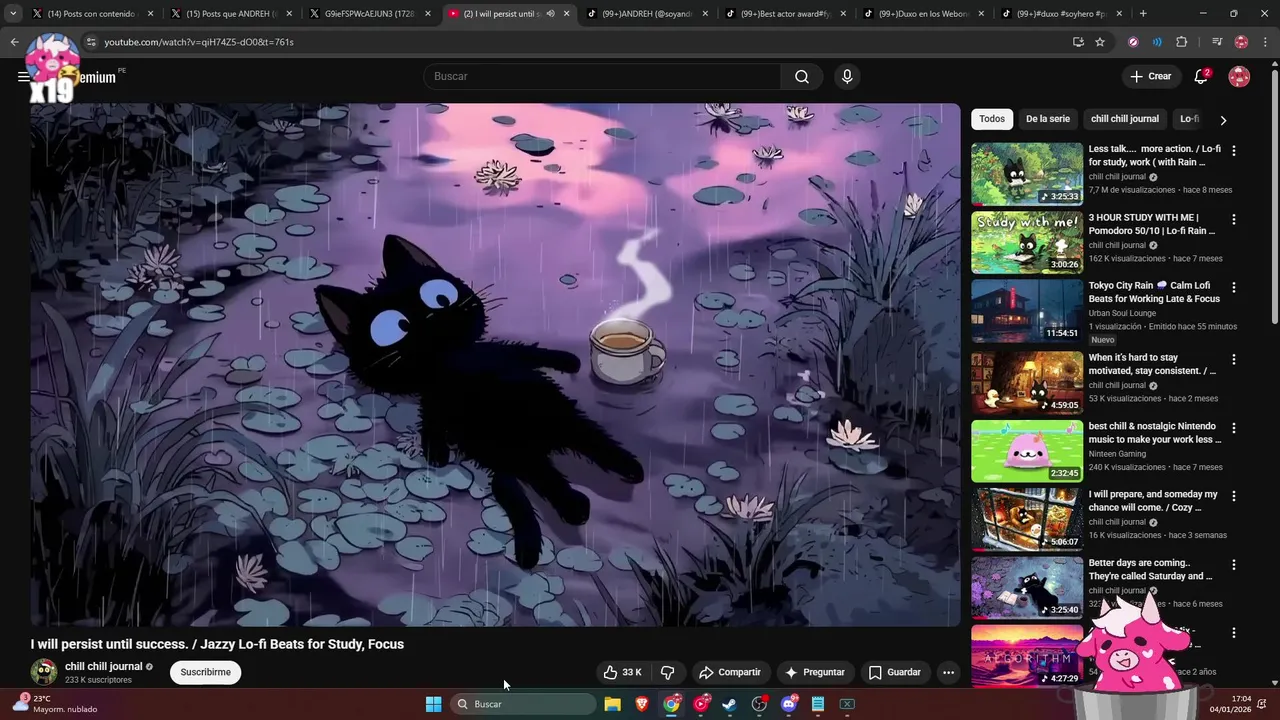Click the Crear button
The width and height of the screenshot is (1280, 720).
coord(1150,77)
